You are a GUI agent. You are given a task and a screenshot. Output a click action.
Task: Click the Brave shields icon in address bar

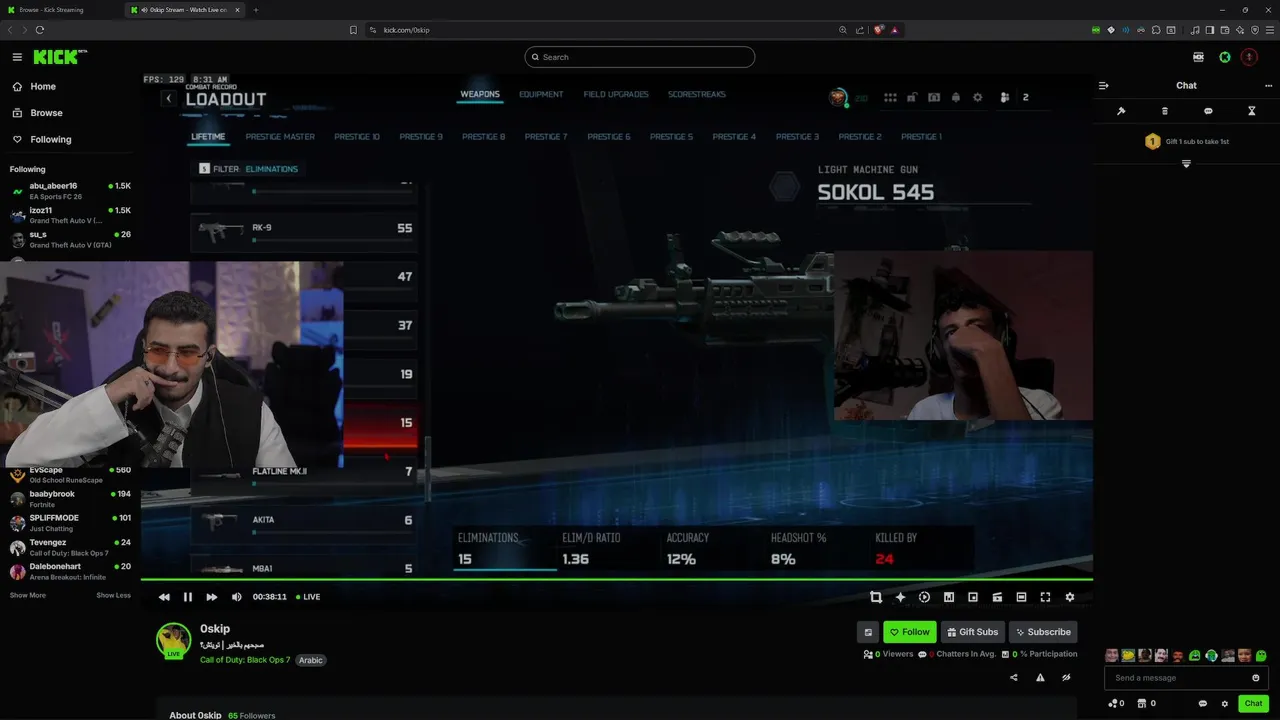879,30
